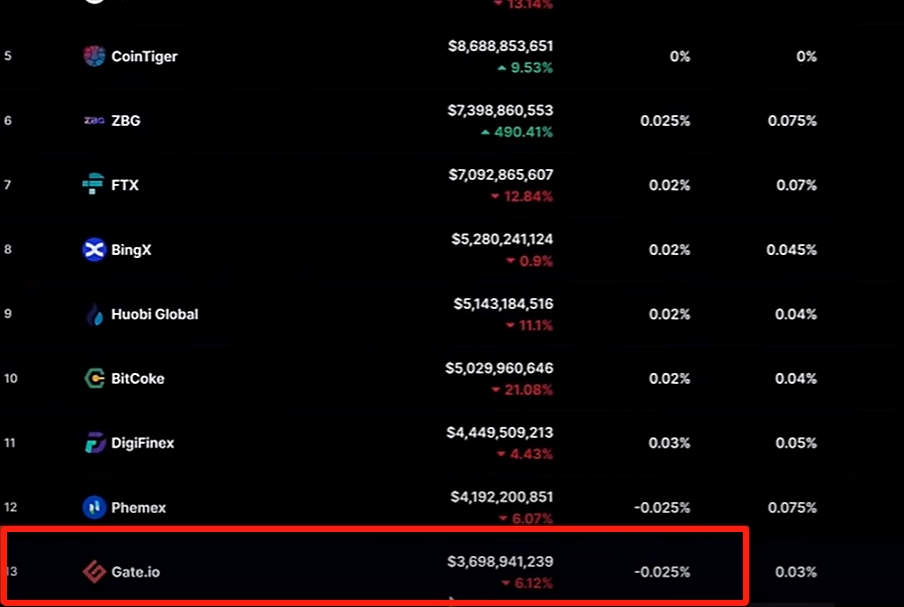This screenshot has width=904, height=607.
Task: Open the Gate.io exchange name link
Action: tap(135, 572)
